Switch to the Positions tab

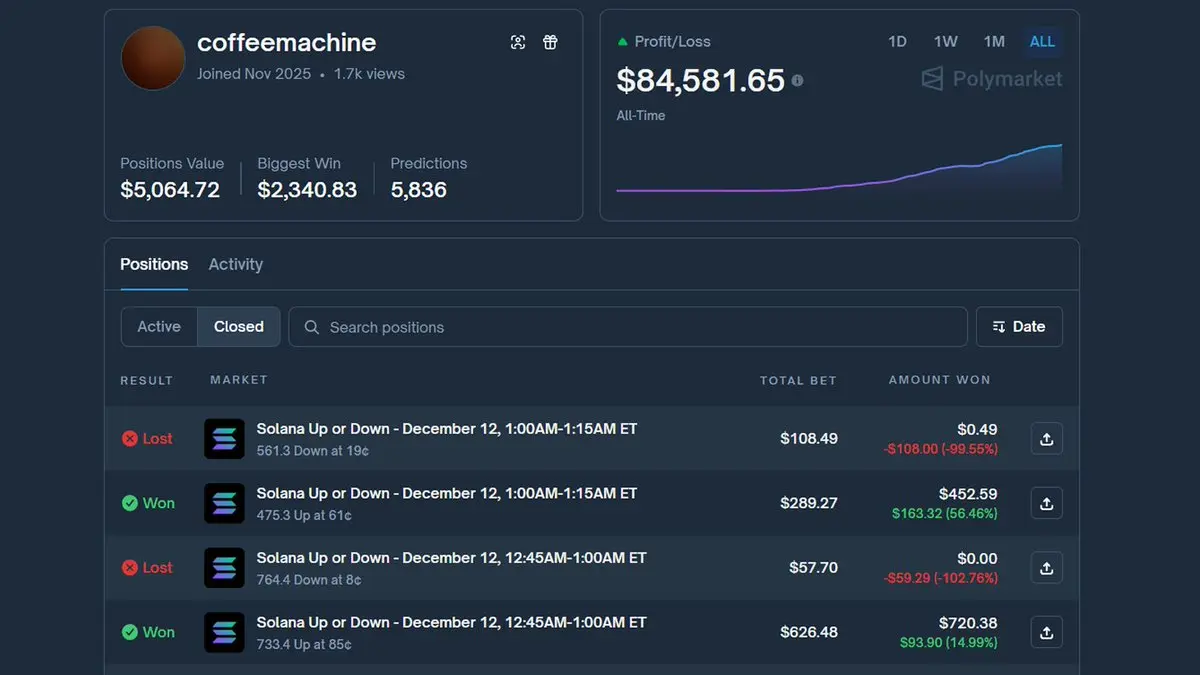coord(154,264)
